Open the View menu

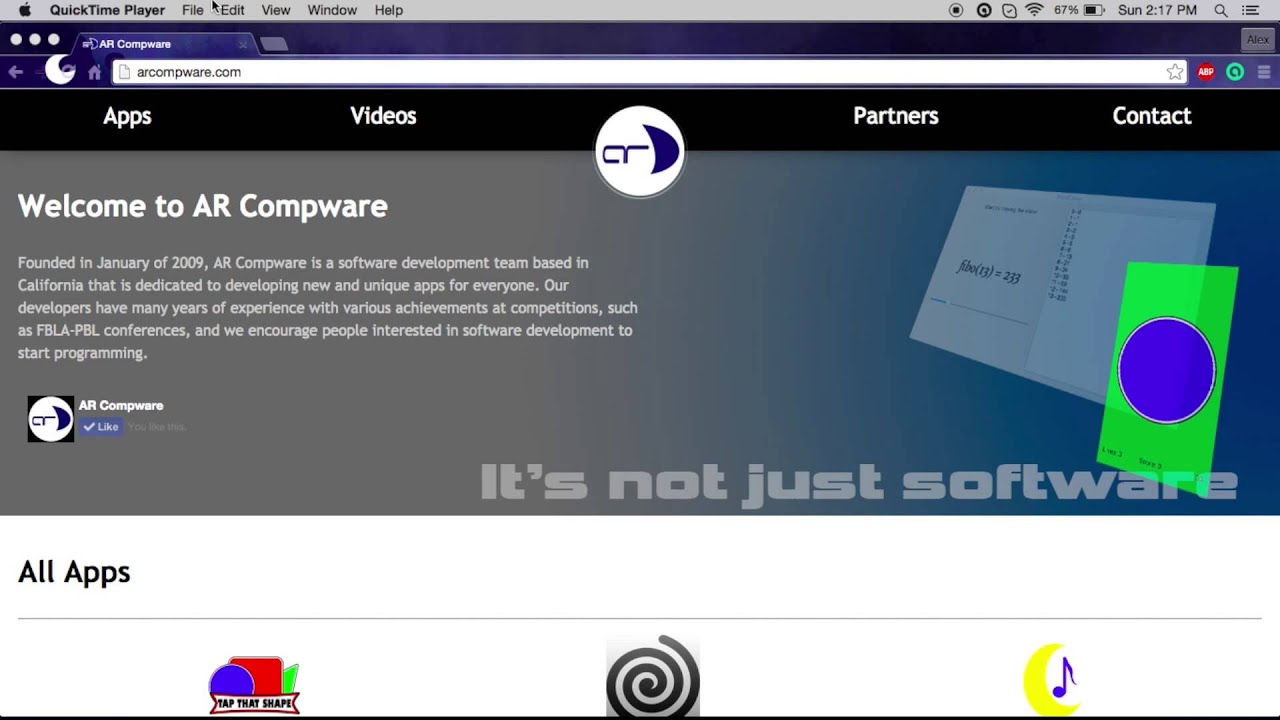coord(276,10)
